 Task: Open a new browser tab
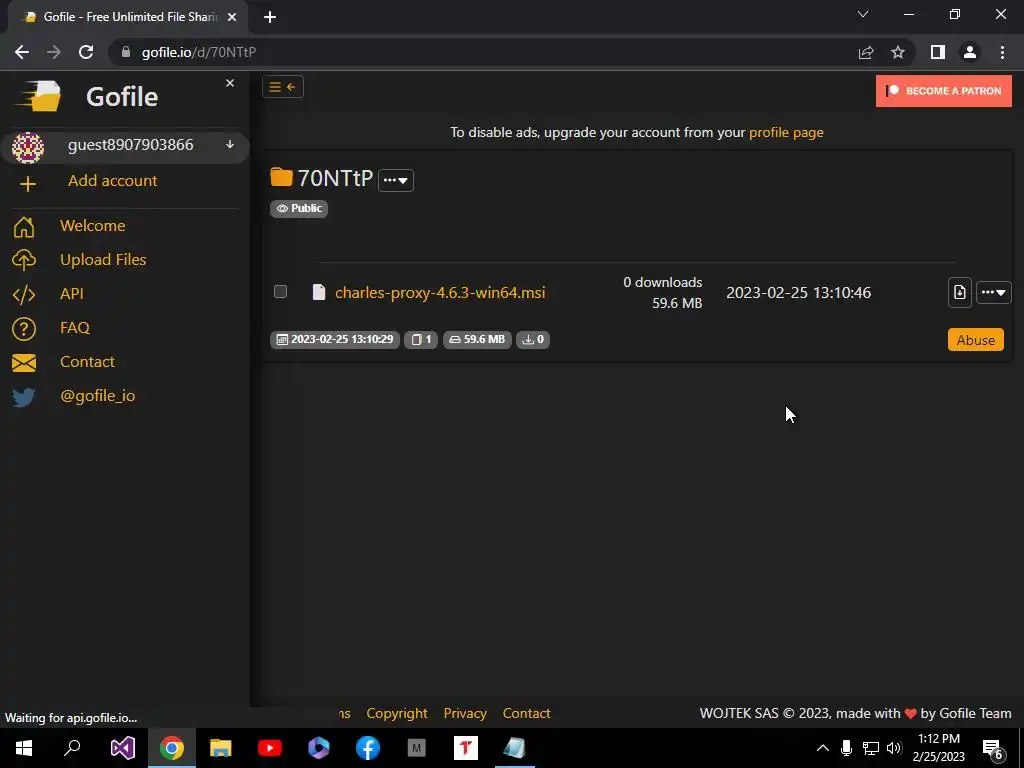pyautogui.click(x=270, y=17)
